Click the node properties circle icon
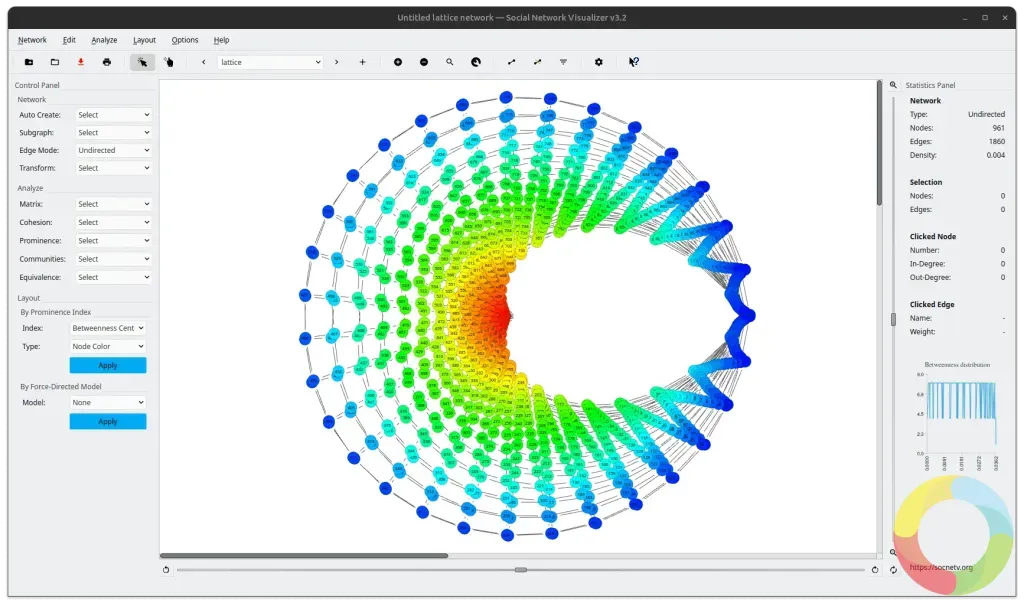Viewport: 1024px width, 606px height. (475, 62)
